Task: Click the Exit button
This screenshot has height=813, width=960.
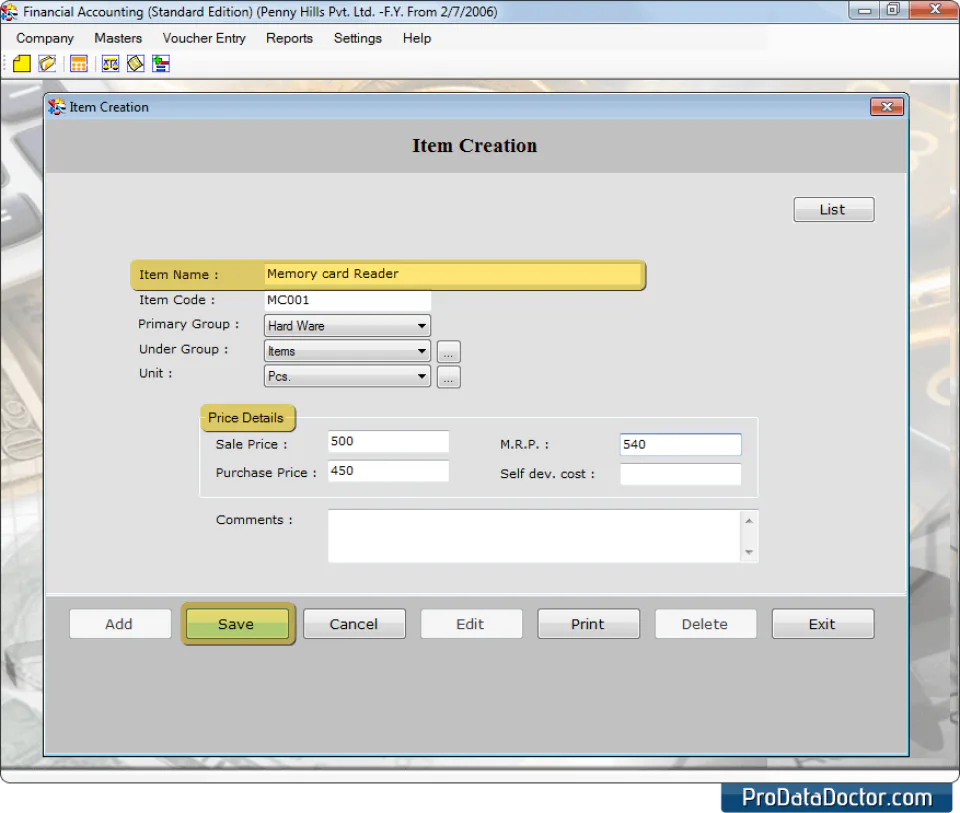Action: [x=822, y=624]
